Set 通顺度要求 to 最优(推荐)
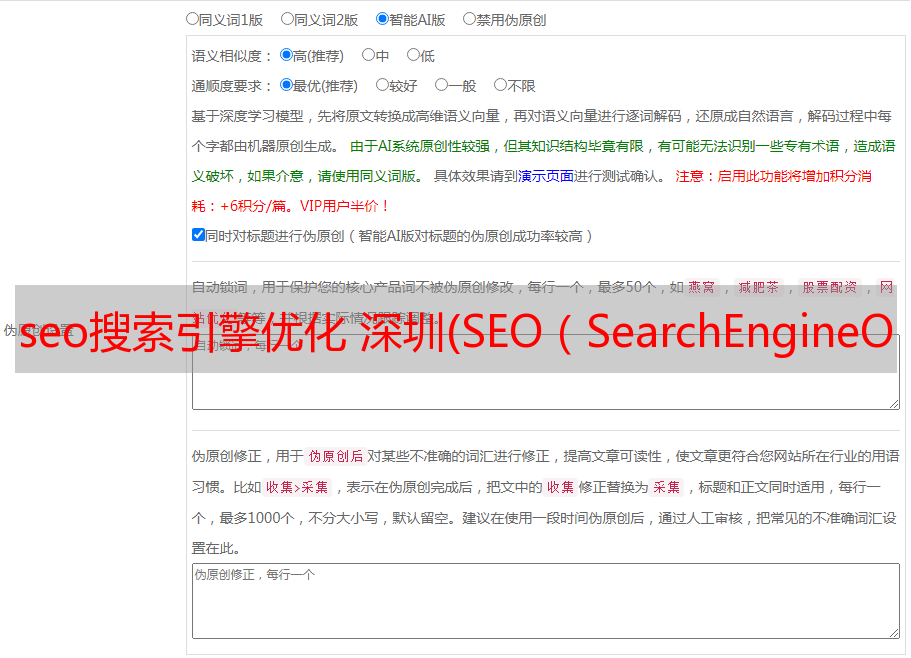The width and height of the screenshot is (911, 658). 286,85
